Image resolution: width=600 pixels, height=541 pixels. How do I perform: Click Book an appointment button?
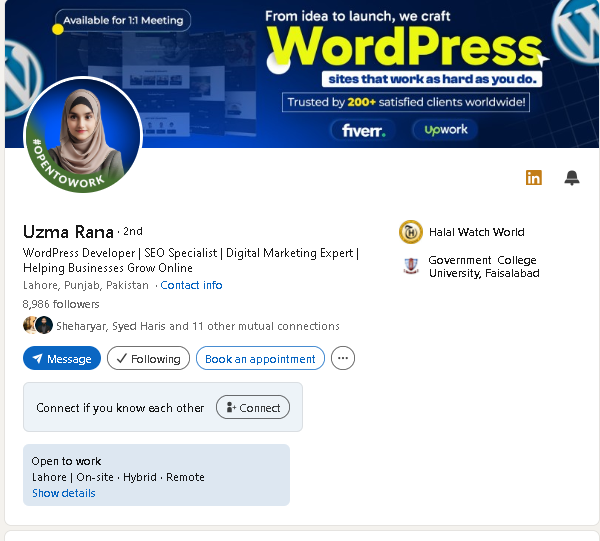pyautogui.click(x=260, y=358)
